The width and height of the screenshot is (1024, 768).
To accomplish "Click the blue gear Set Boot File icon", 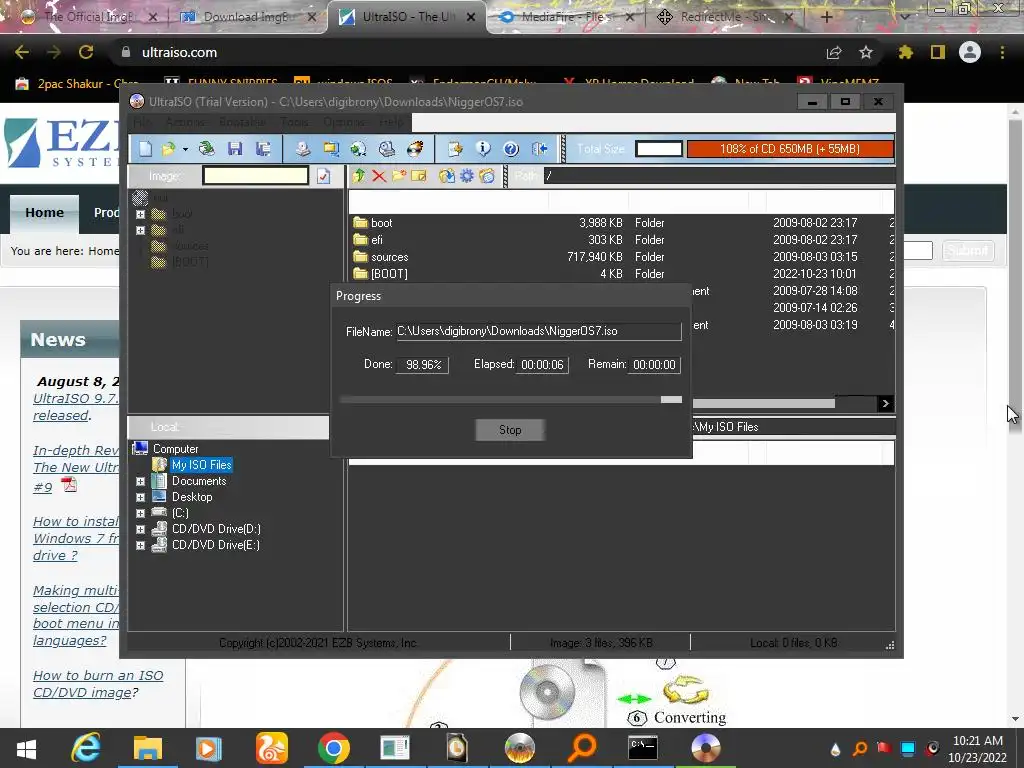I will (467, 176).
